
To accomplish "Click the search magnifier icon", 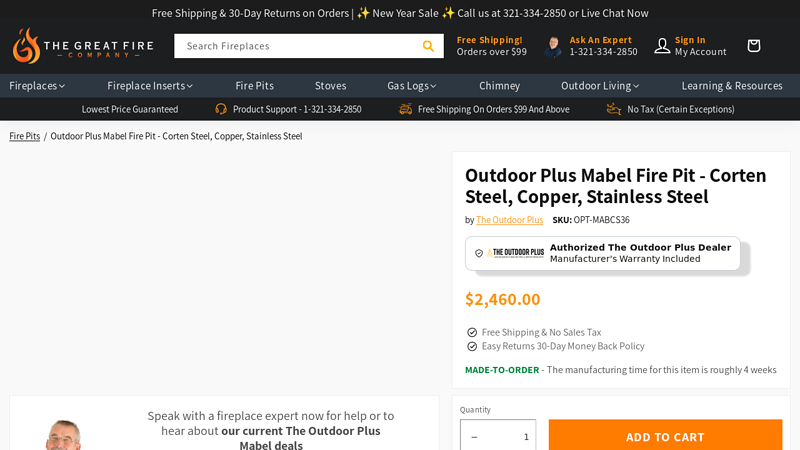I will 428,46.
